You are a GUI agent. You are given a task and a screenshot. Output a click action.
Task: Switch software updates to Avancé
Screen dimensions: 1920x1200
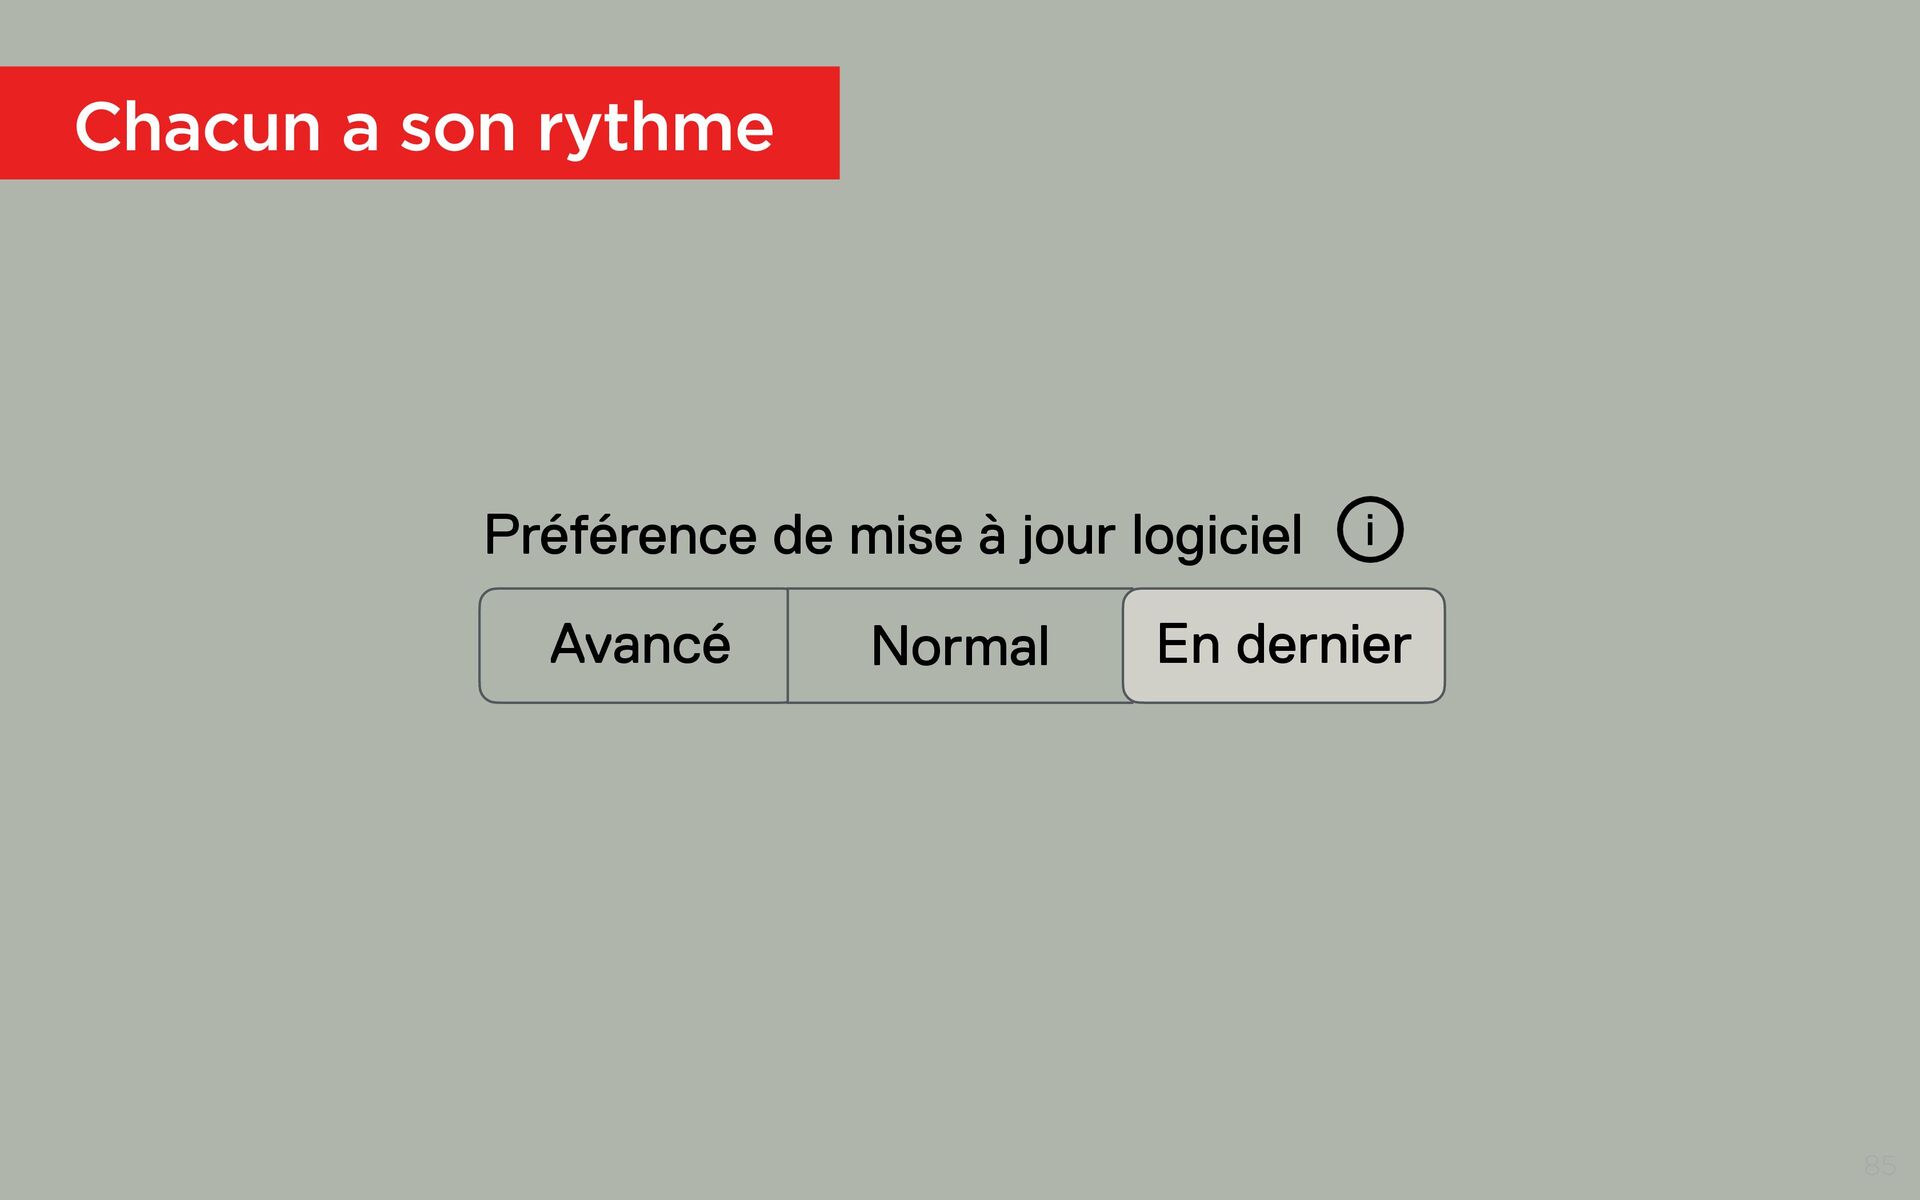tap(638, 645)
